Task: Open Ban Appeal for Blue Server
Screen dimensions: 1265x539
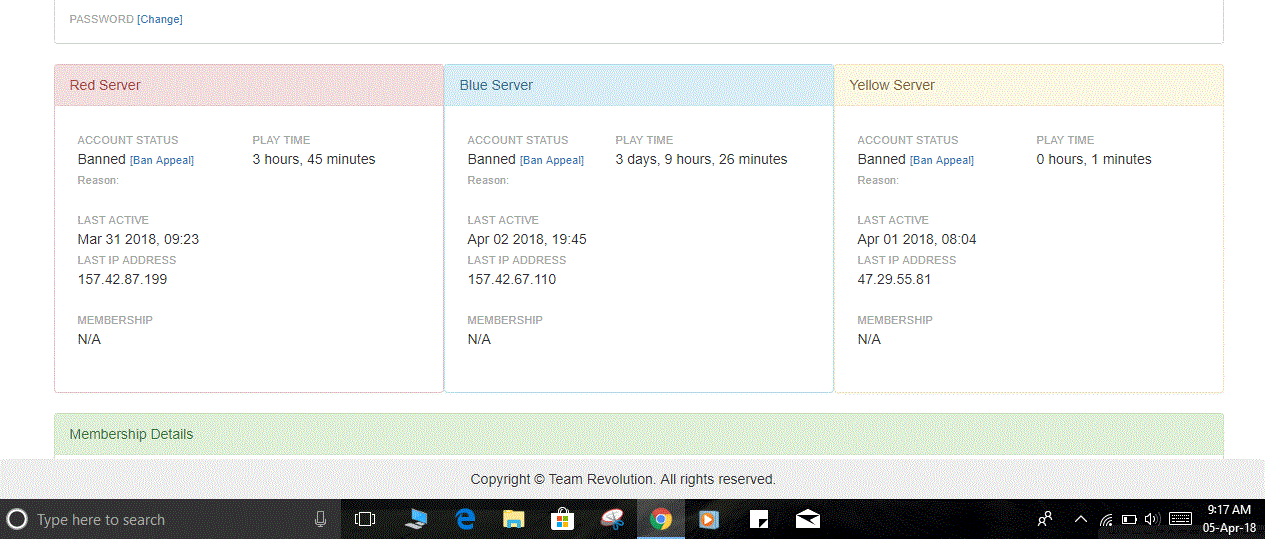Action: coord(552,160)
